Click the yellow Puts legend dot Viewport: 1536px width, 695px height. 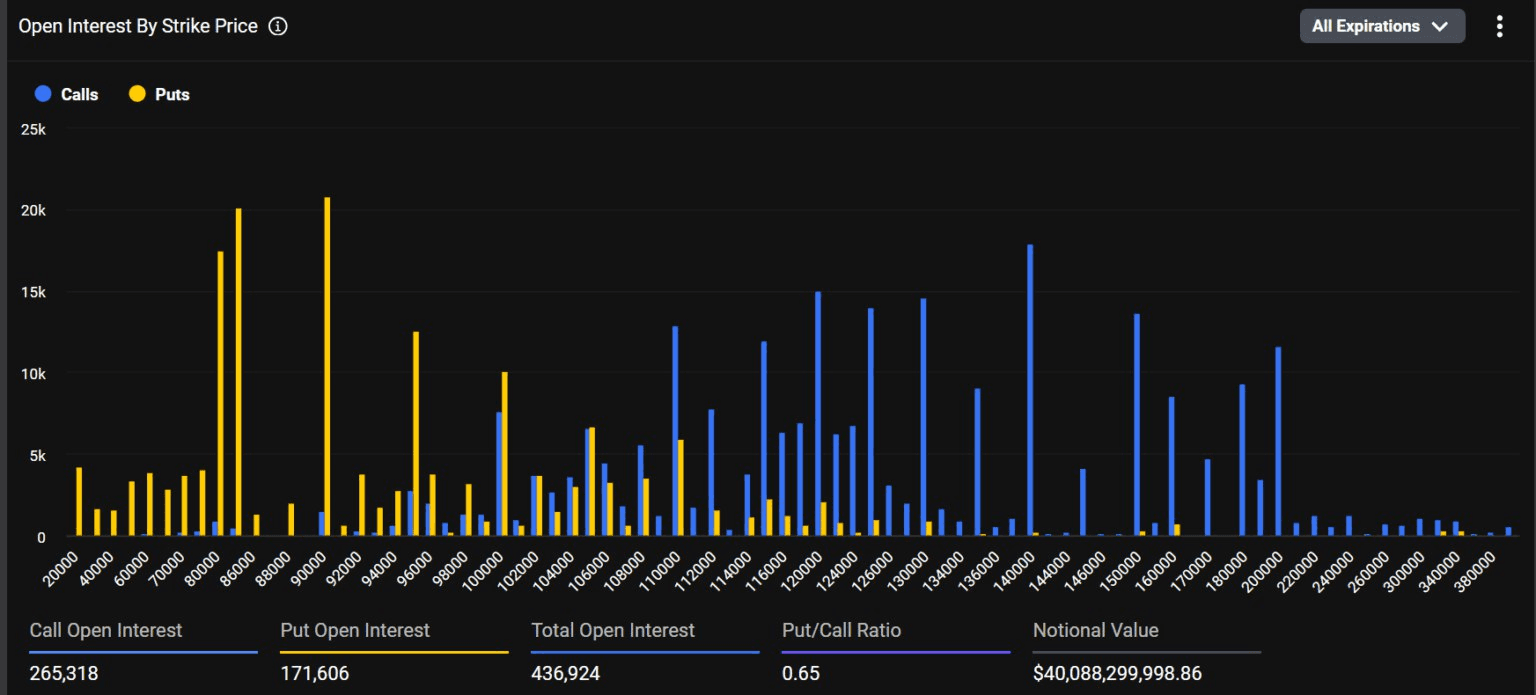(x=137, y=94)
